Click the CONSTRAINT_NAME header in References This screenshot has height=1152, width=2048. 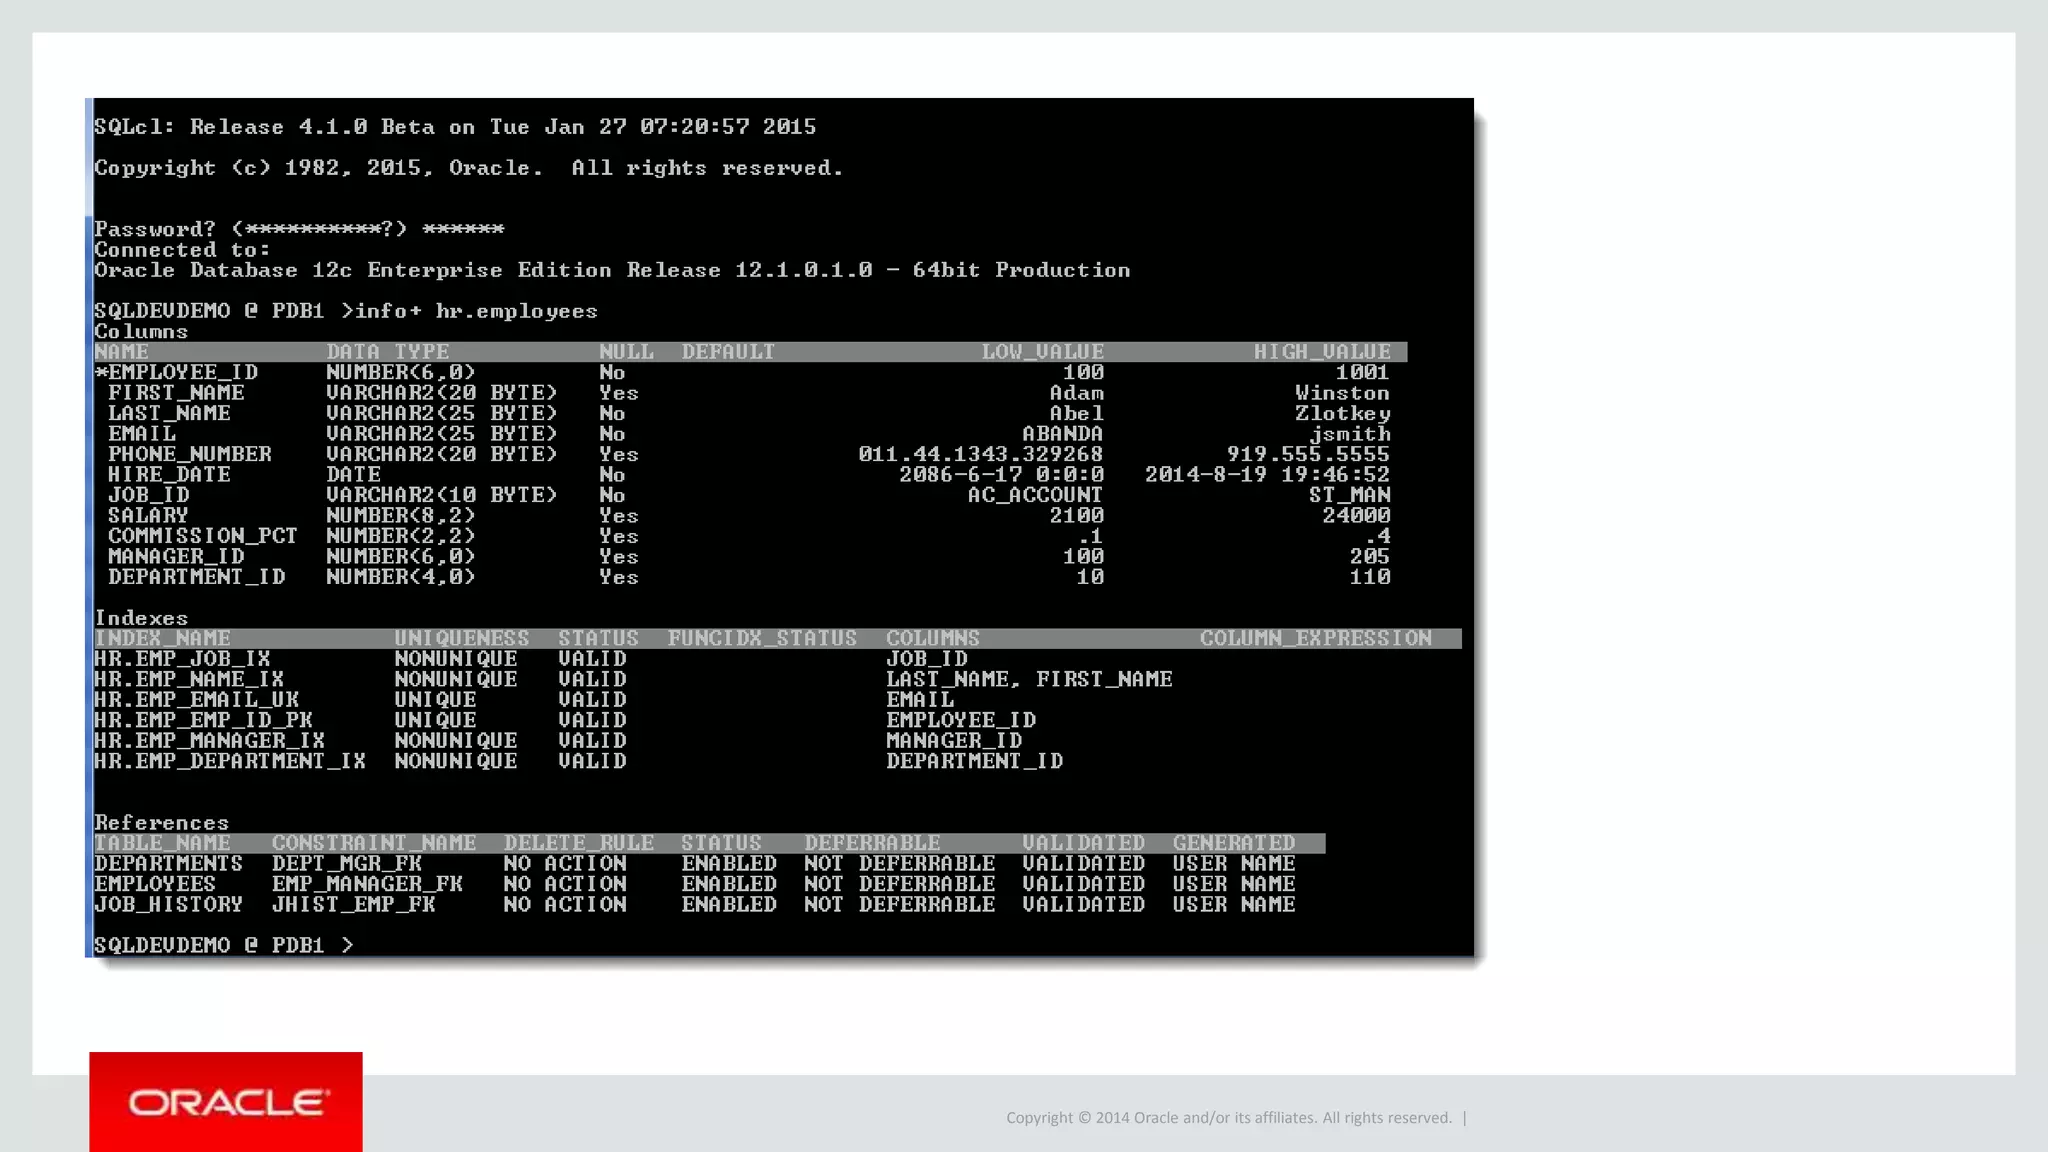[374, 843]
